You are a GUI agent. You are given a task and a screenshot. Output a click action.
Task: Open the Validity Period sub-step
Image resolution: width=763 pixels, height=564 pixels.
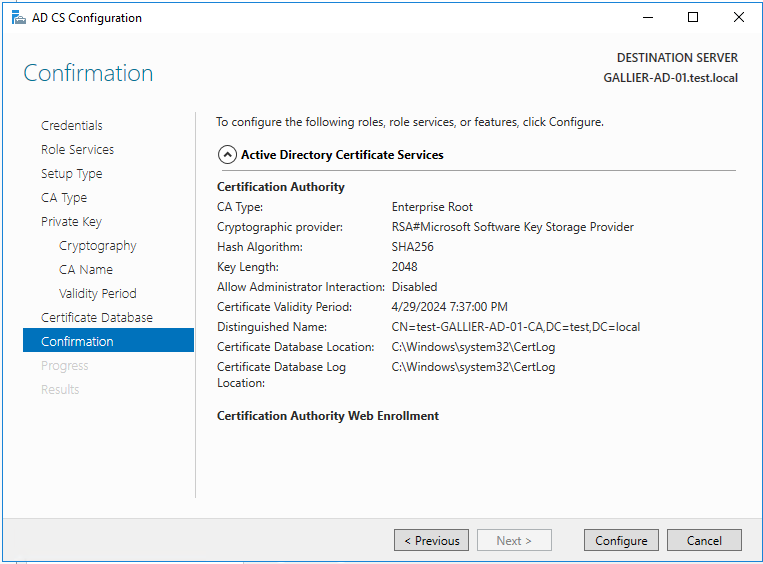coord(97,293)
